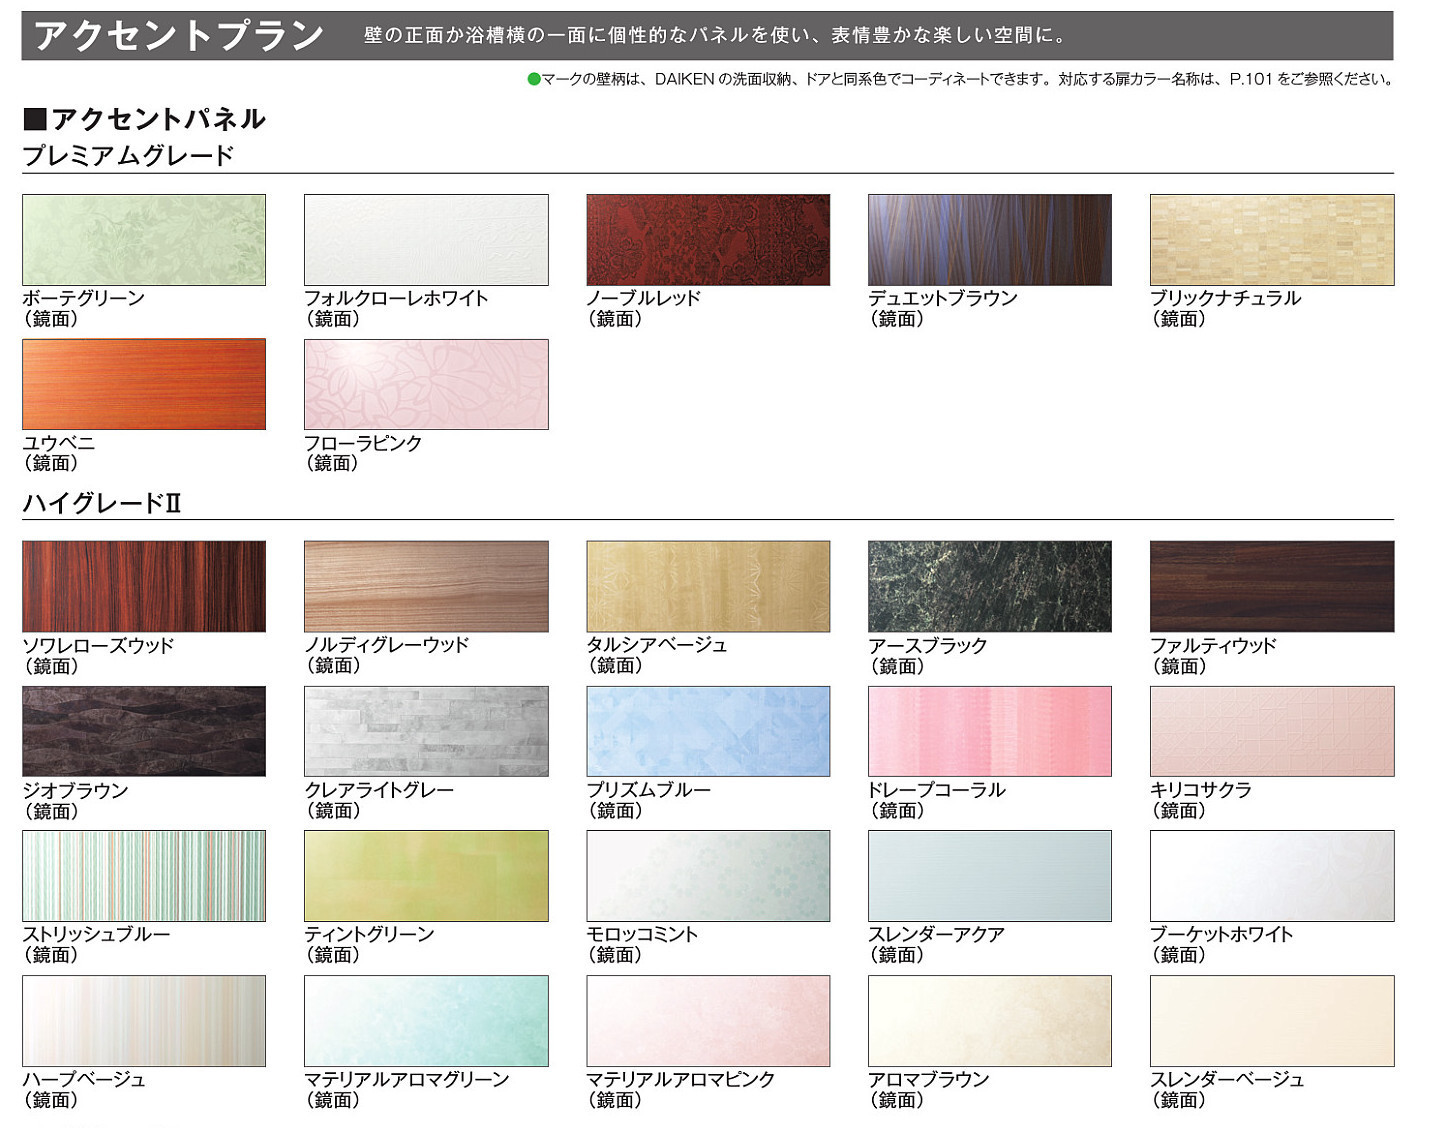This screenshot has height=1128, width=1452.
Task: Choose the ノーブルレッド red pattern swatch
Action: coord(708,240)
